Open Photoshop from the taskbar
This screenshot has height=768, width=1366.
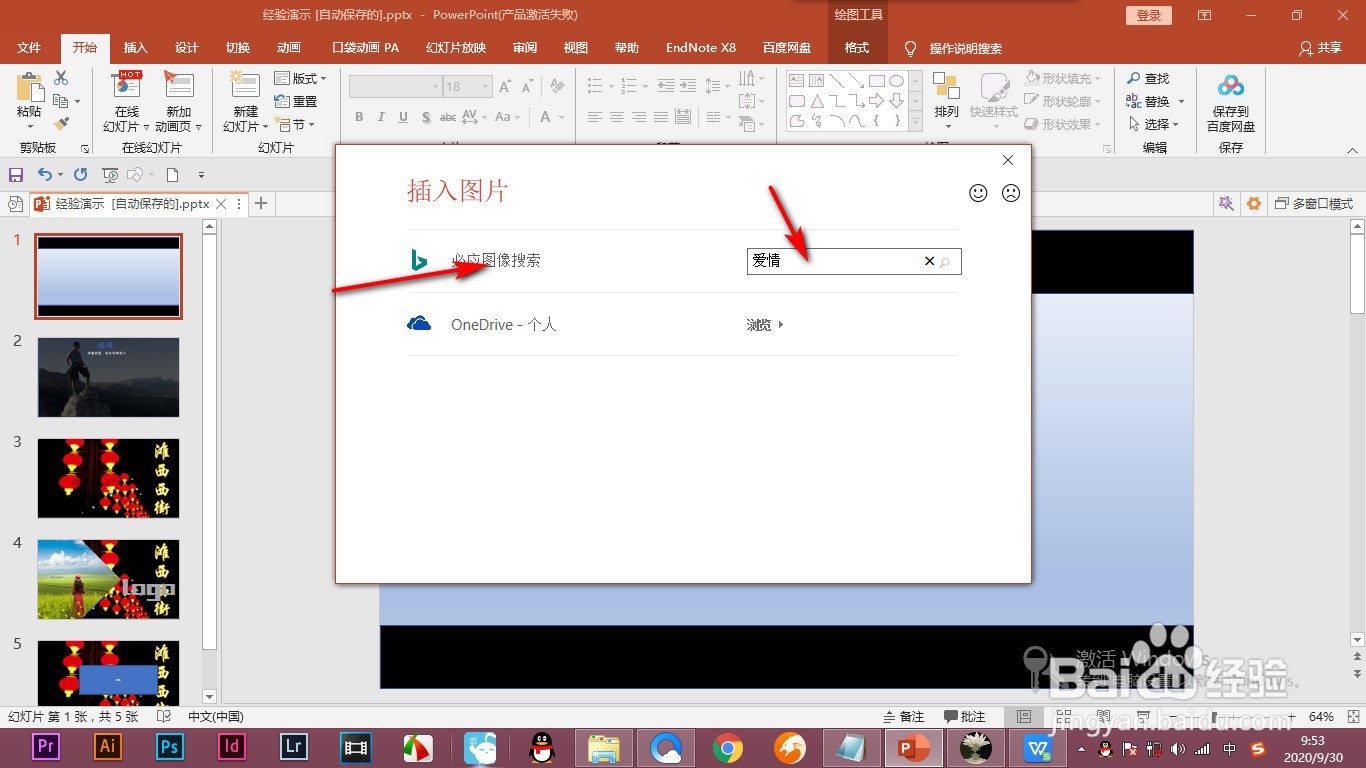pos(170,747)
